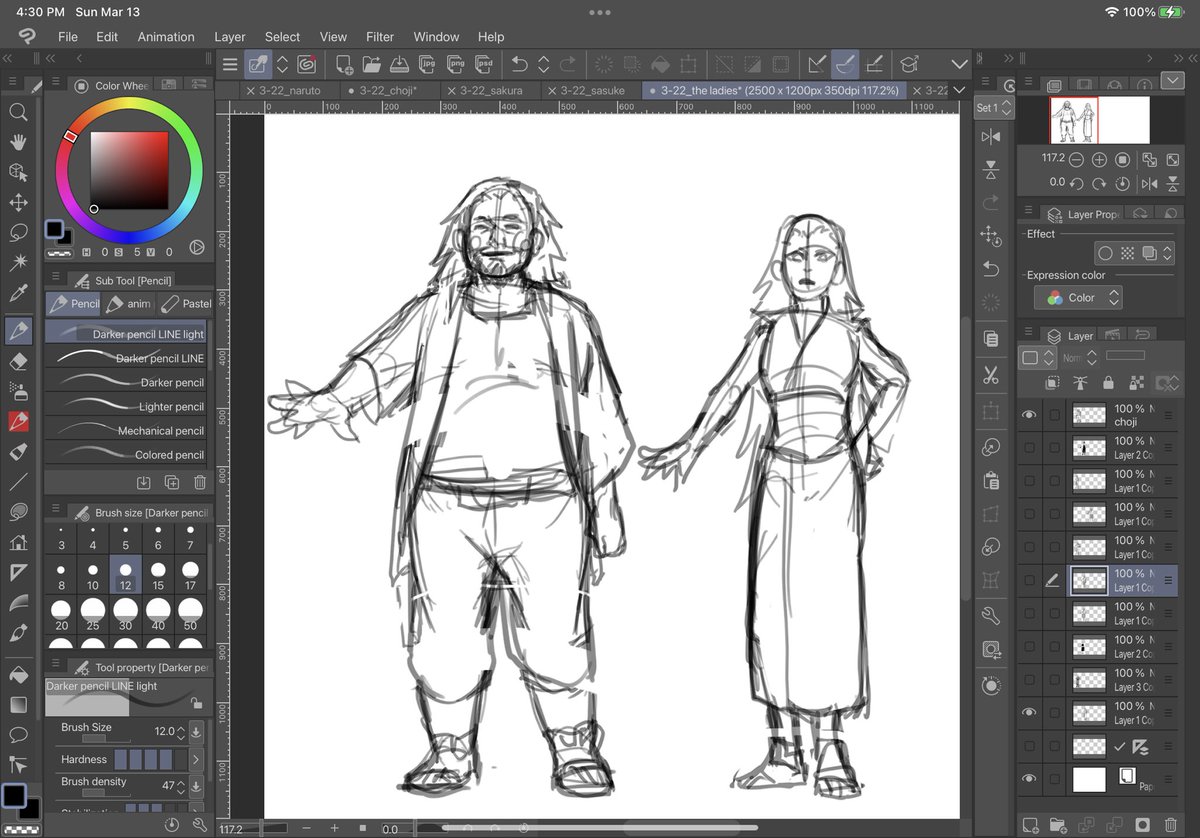Toggle snap to ruler in command bar
This screenshot has height=838, width=1200.
tap(817, 64)
